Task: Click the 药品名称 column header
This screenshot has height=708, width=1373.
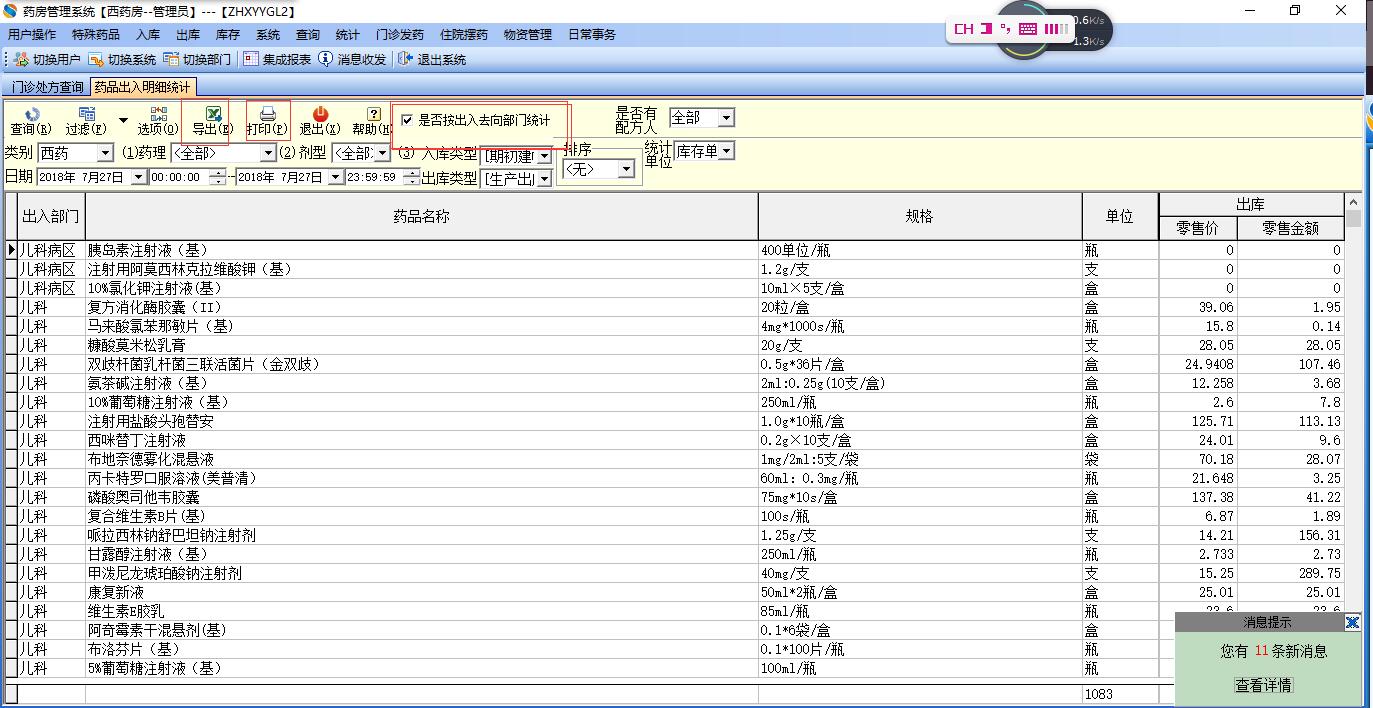Action: point(421,216)
